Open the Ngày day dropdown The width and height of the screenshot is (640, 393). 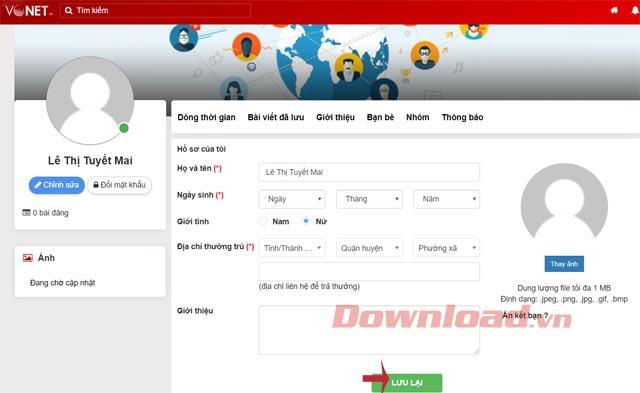click(x=292, y=199)
